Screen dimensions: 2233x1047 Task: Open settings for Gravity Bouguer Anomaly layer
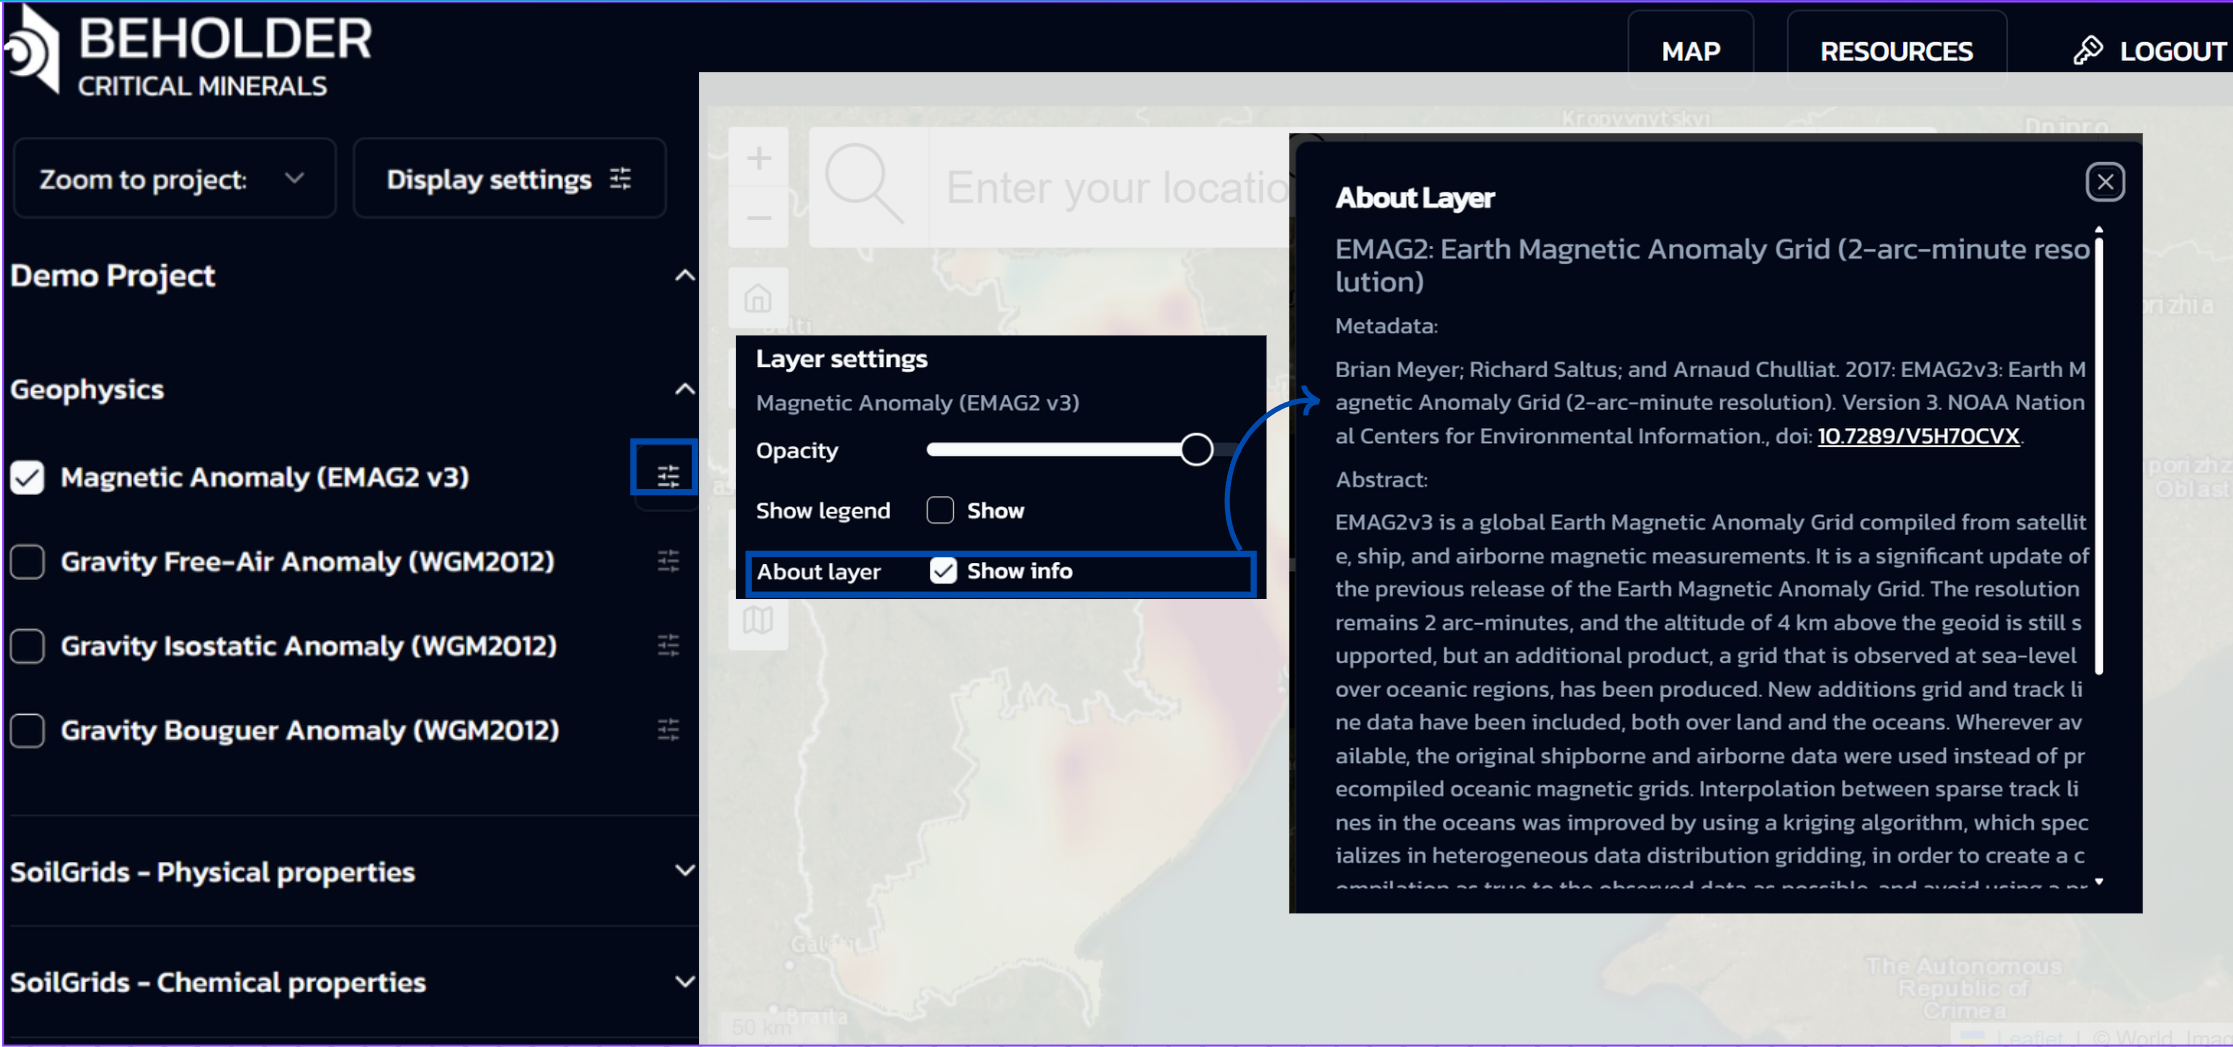coord(668,730)
